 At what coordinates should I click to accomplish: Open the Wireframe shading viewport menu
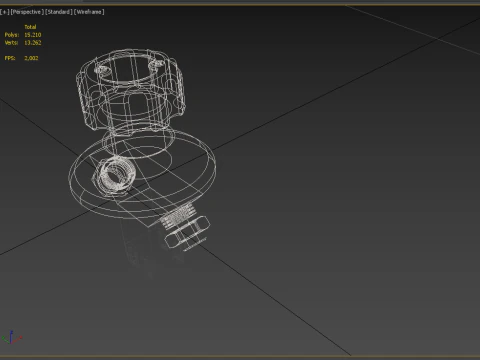tap(89, 12)
